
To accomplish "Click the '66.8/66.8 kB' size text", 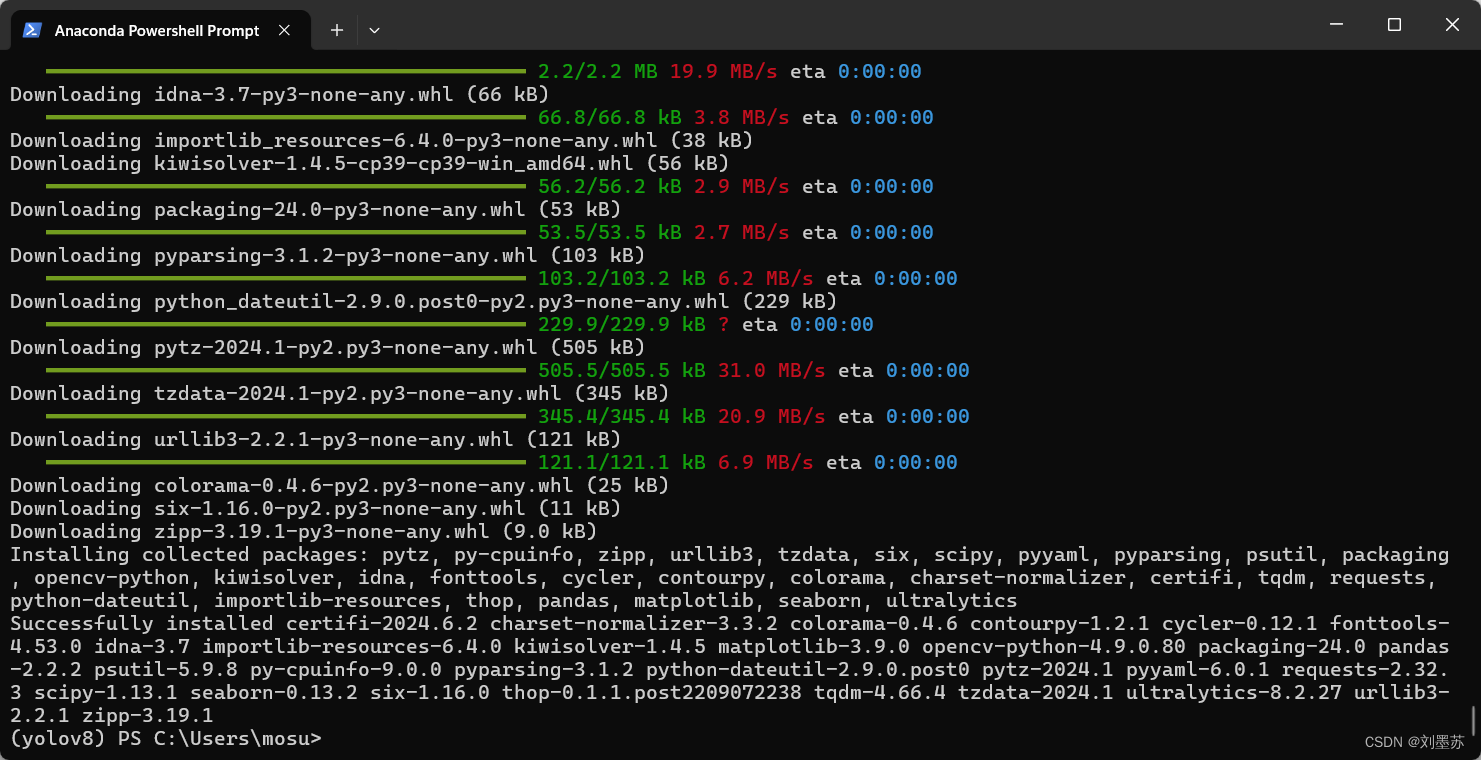I will pyautogui.click(x=610, y=118).
